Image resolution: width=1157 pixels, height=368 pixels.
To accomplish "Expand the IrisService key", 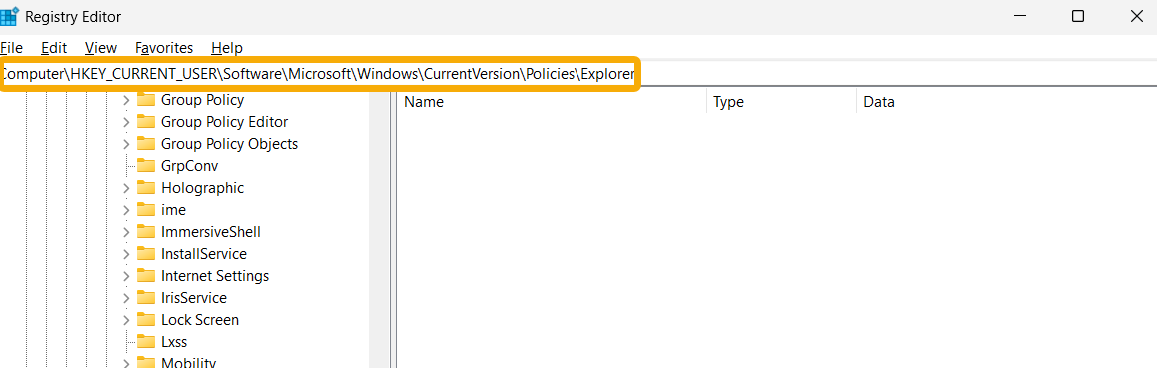I will point(126,299).
